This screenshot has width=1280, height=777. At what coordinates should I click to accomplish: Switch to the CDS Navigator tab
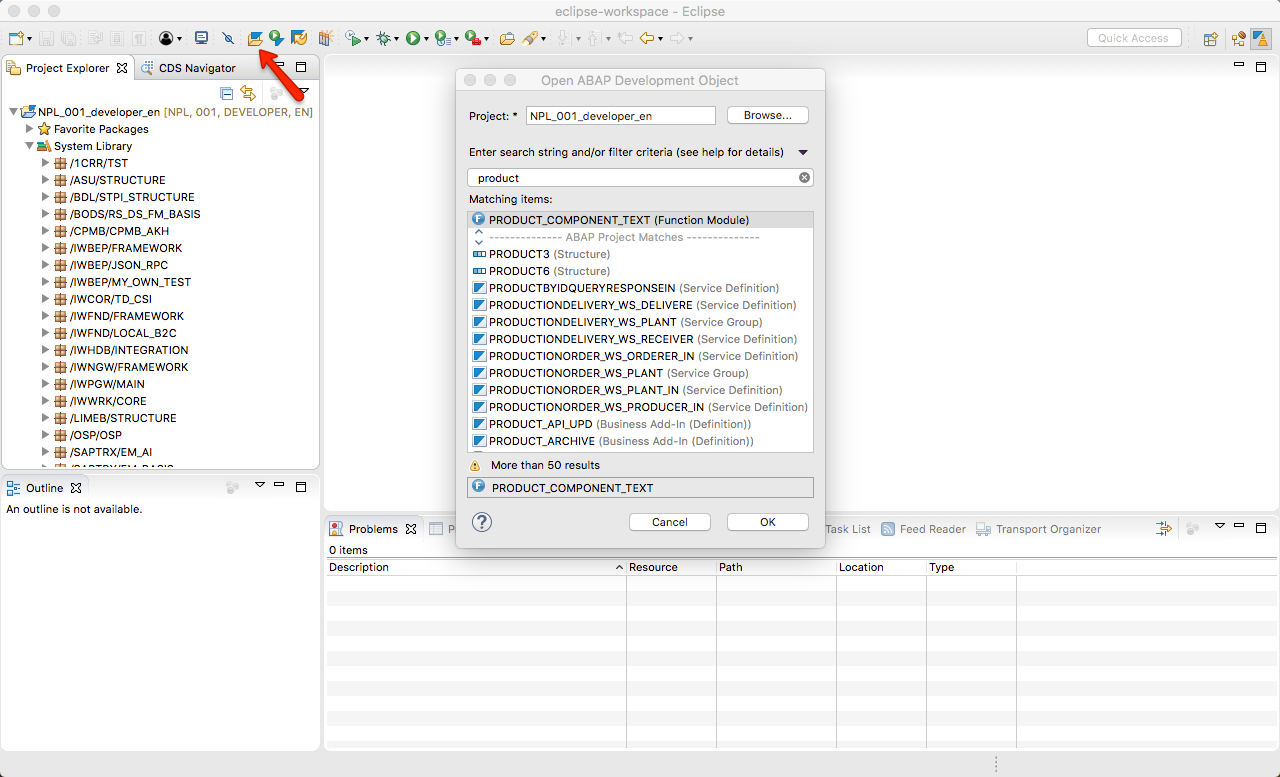[x=188, y=68]
